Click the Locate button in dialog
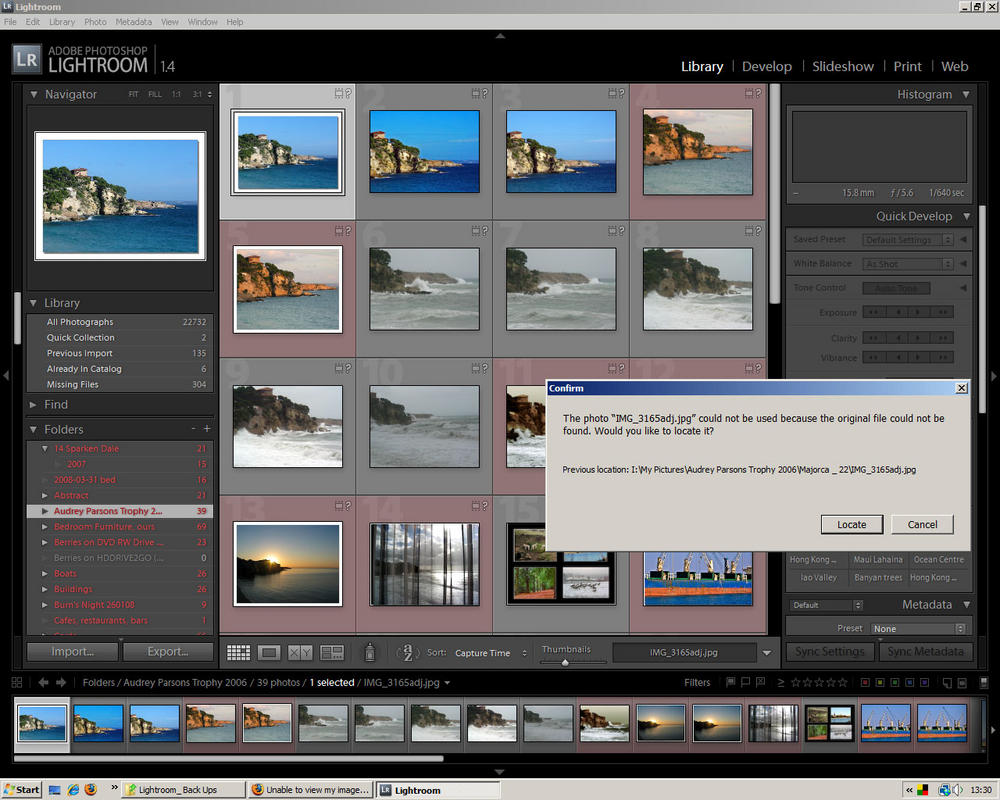Screen dimensions: 1000x800 point(851,524)
